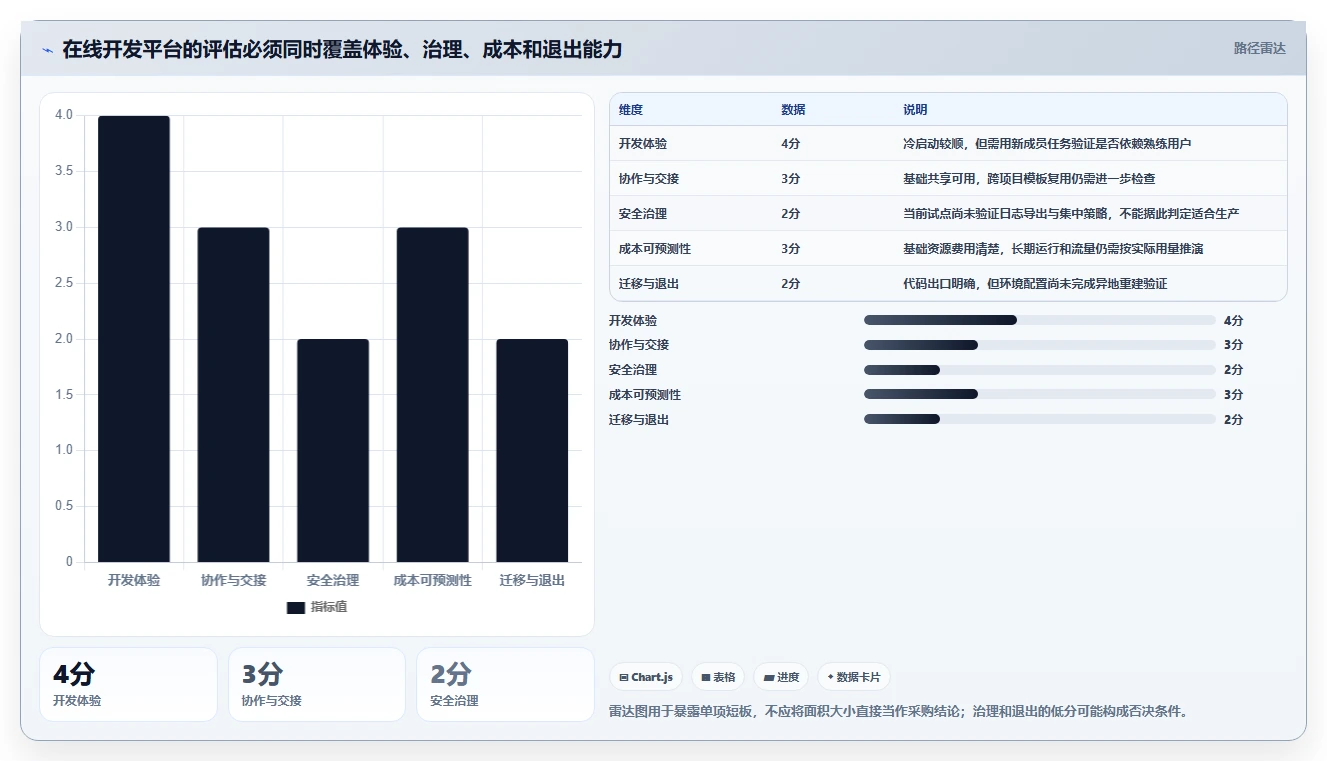Viewport: 1327px width, 761px height.
Task: Click the 成本可预测性 bar in the chart
Action: [432, 395]
